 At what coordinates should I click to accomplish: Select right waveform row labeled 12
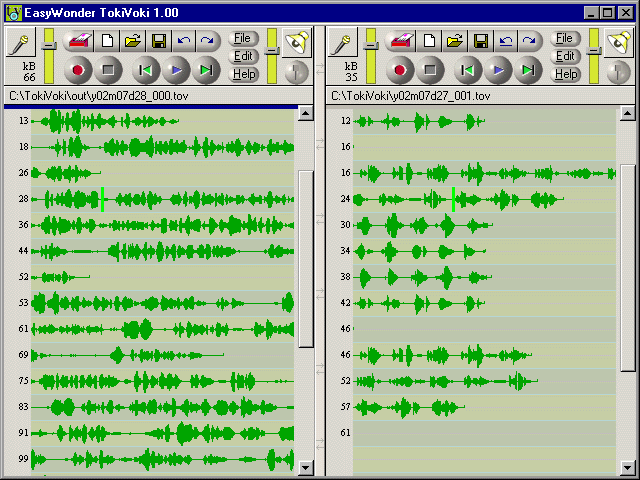pyautogui.click(x=484, y=121)
